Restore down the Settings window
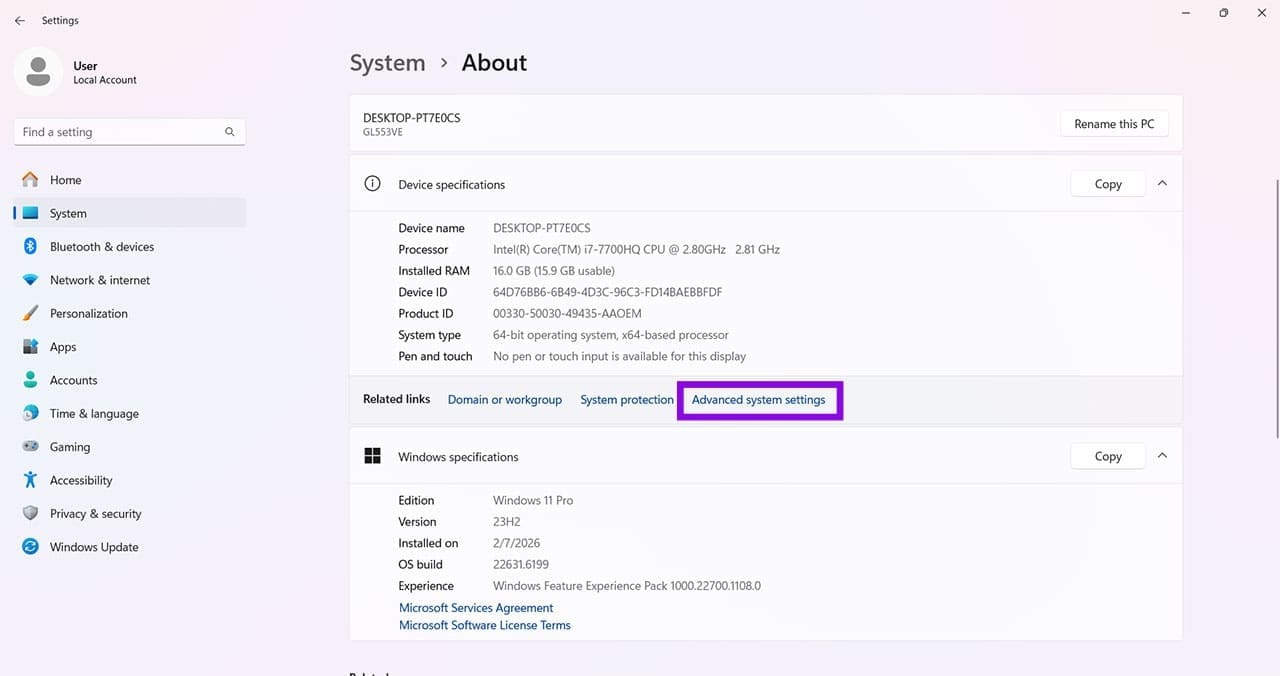This screenshot has width=1280, height=676. pos(1223,13)
